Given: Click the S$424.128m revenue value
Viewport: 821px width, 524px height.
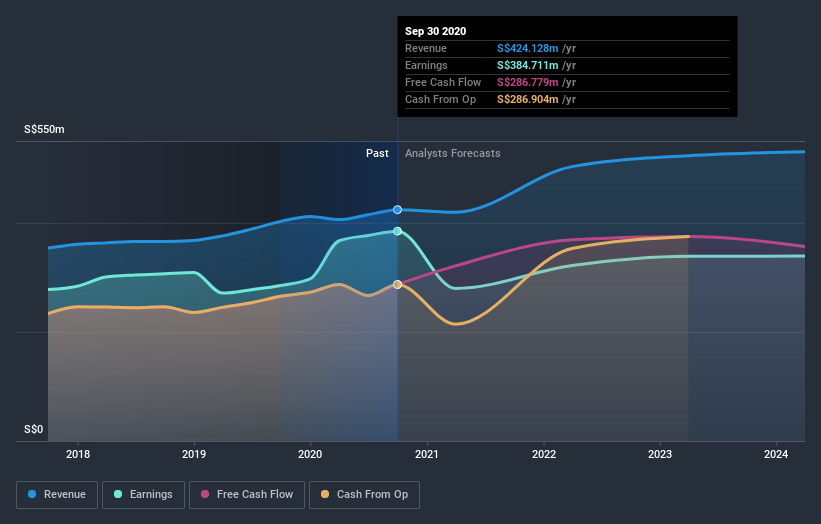Looking at the screenshot, I should coord(528,48).
